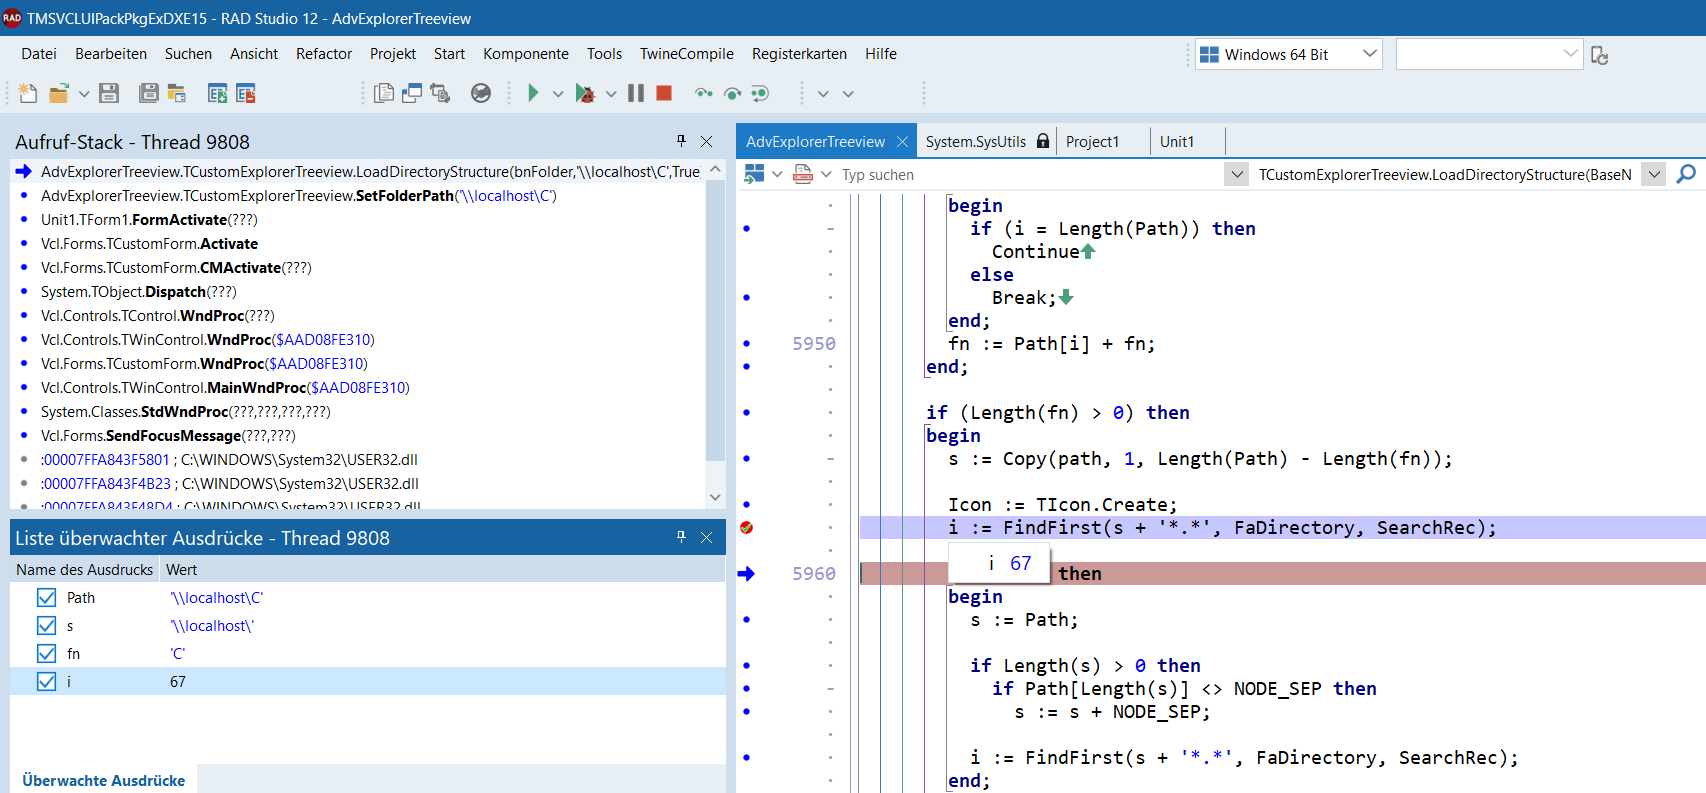Open the View Form list icon
This screenshot has height=793, width=1706.
[x=411, y=93]
